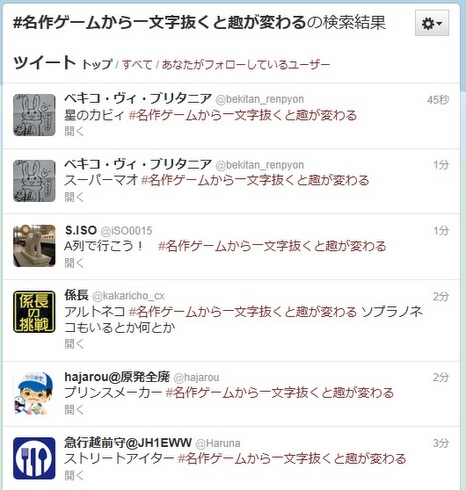Open the @bekitan_renpyon handle on first tweet
This screenshot has height=490, width=466.
click(x=260, y=99)
